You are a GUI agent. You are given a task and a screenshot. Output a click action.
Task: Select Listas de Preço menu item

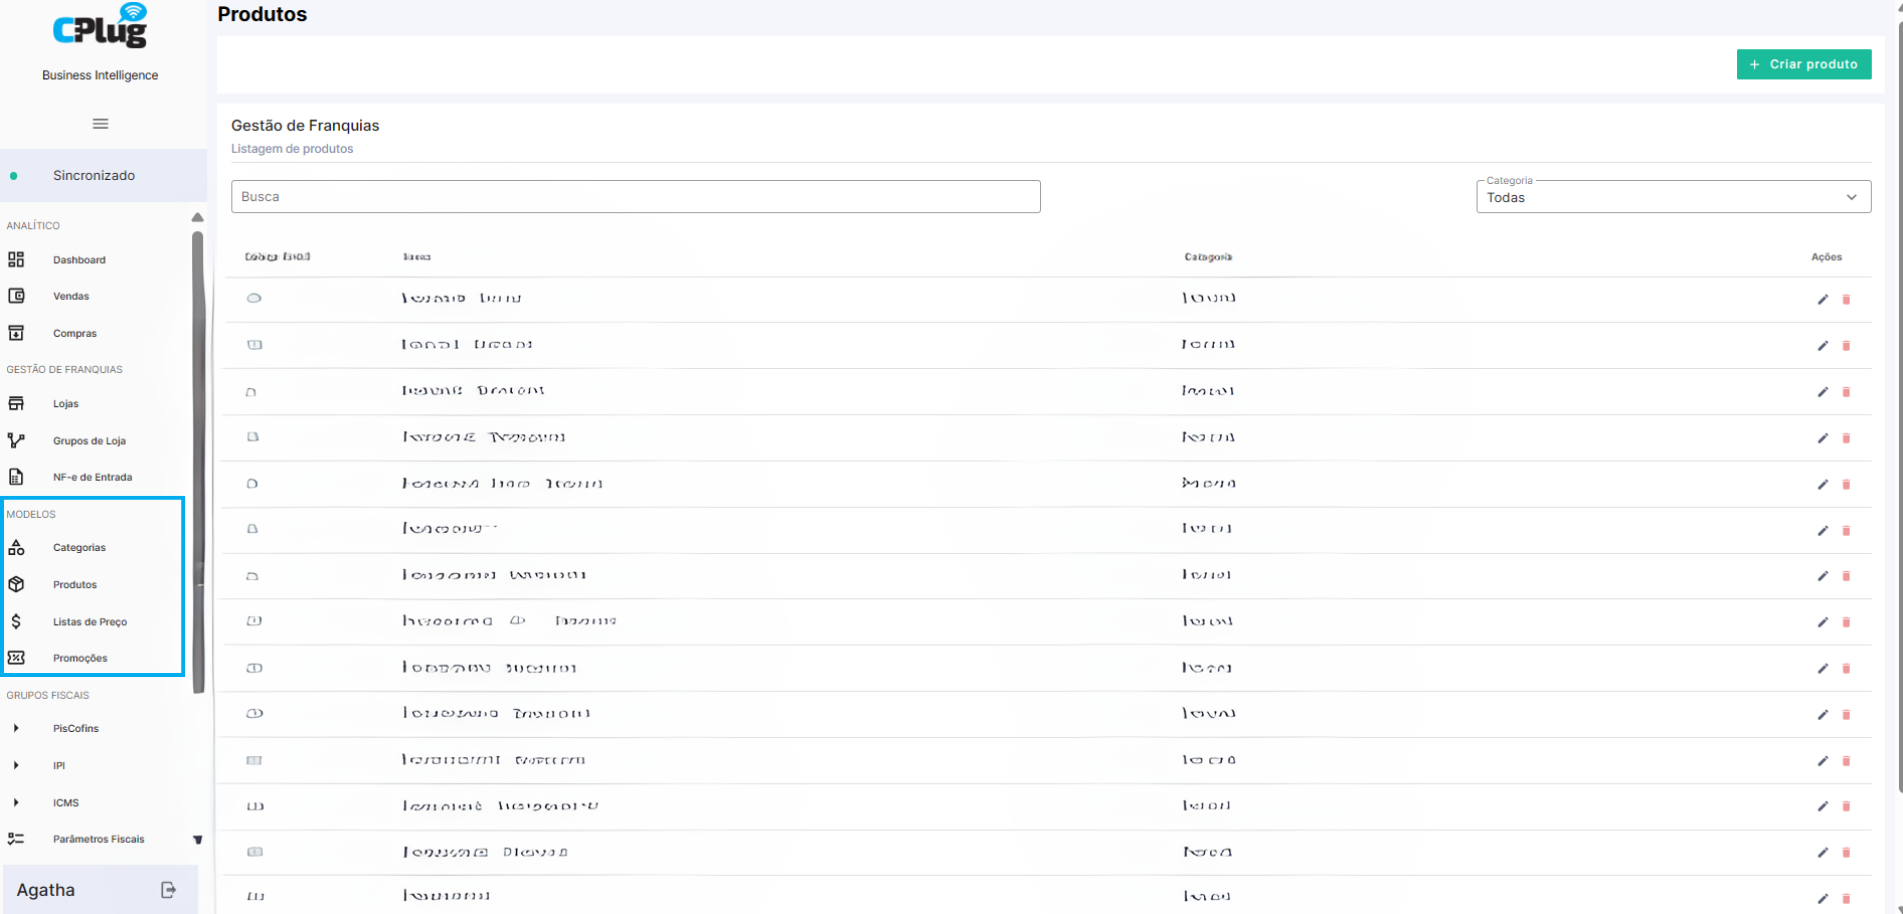click(x=89, y=622)
